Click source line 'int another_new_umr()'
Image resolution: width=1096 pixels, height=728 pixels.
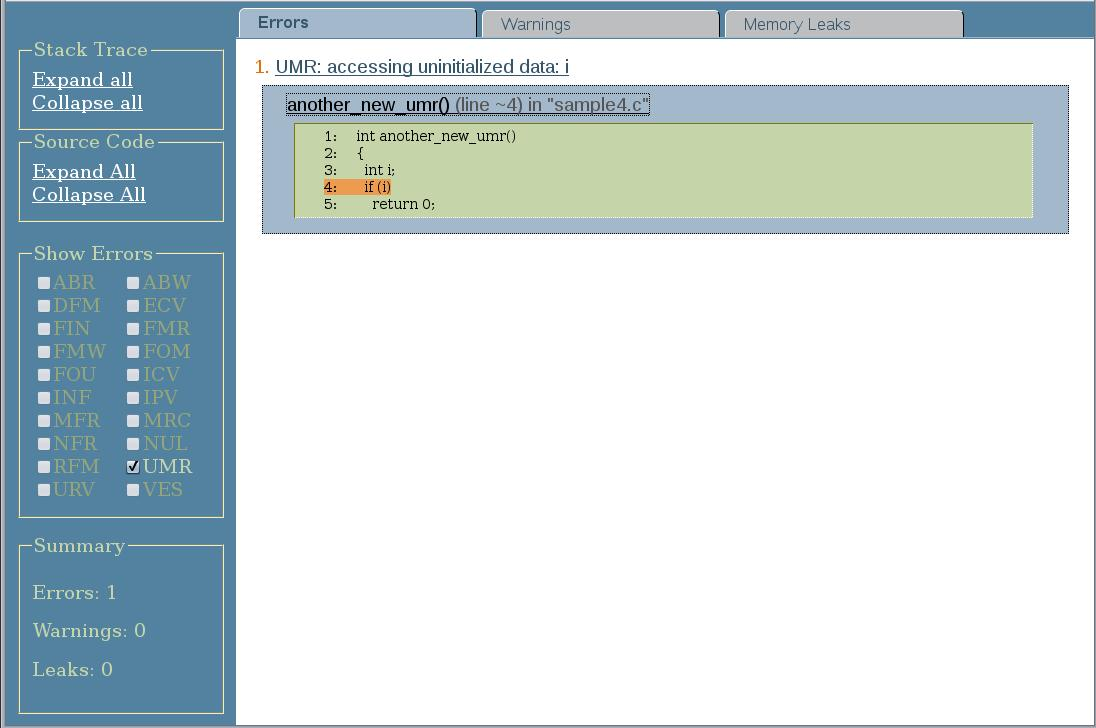pyautogui.click(x=435, y=136)
